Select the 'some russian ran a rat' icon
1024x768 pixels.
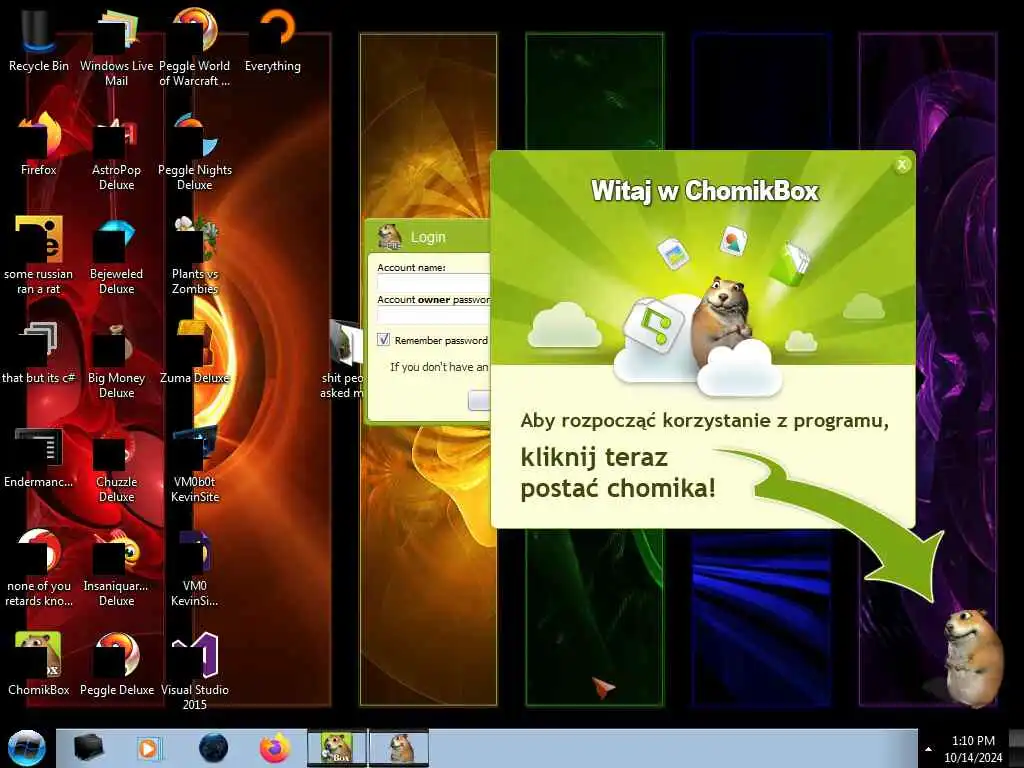coord(38,255)
